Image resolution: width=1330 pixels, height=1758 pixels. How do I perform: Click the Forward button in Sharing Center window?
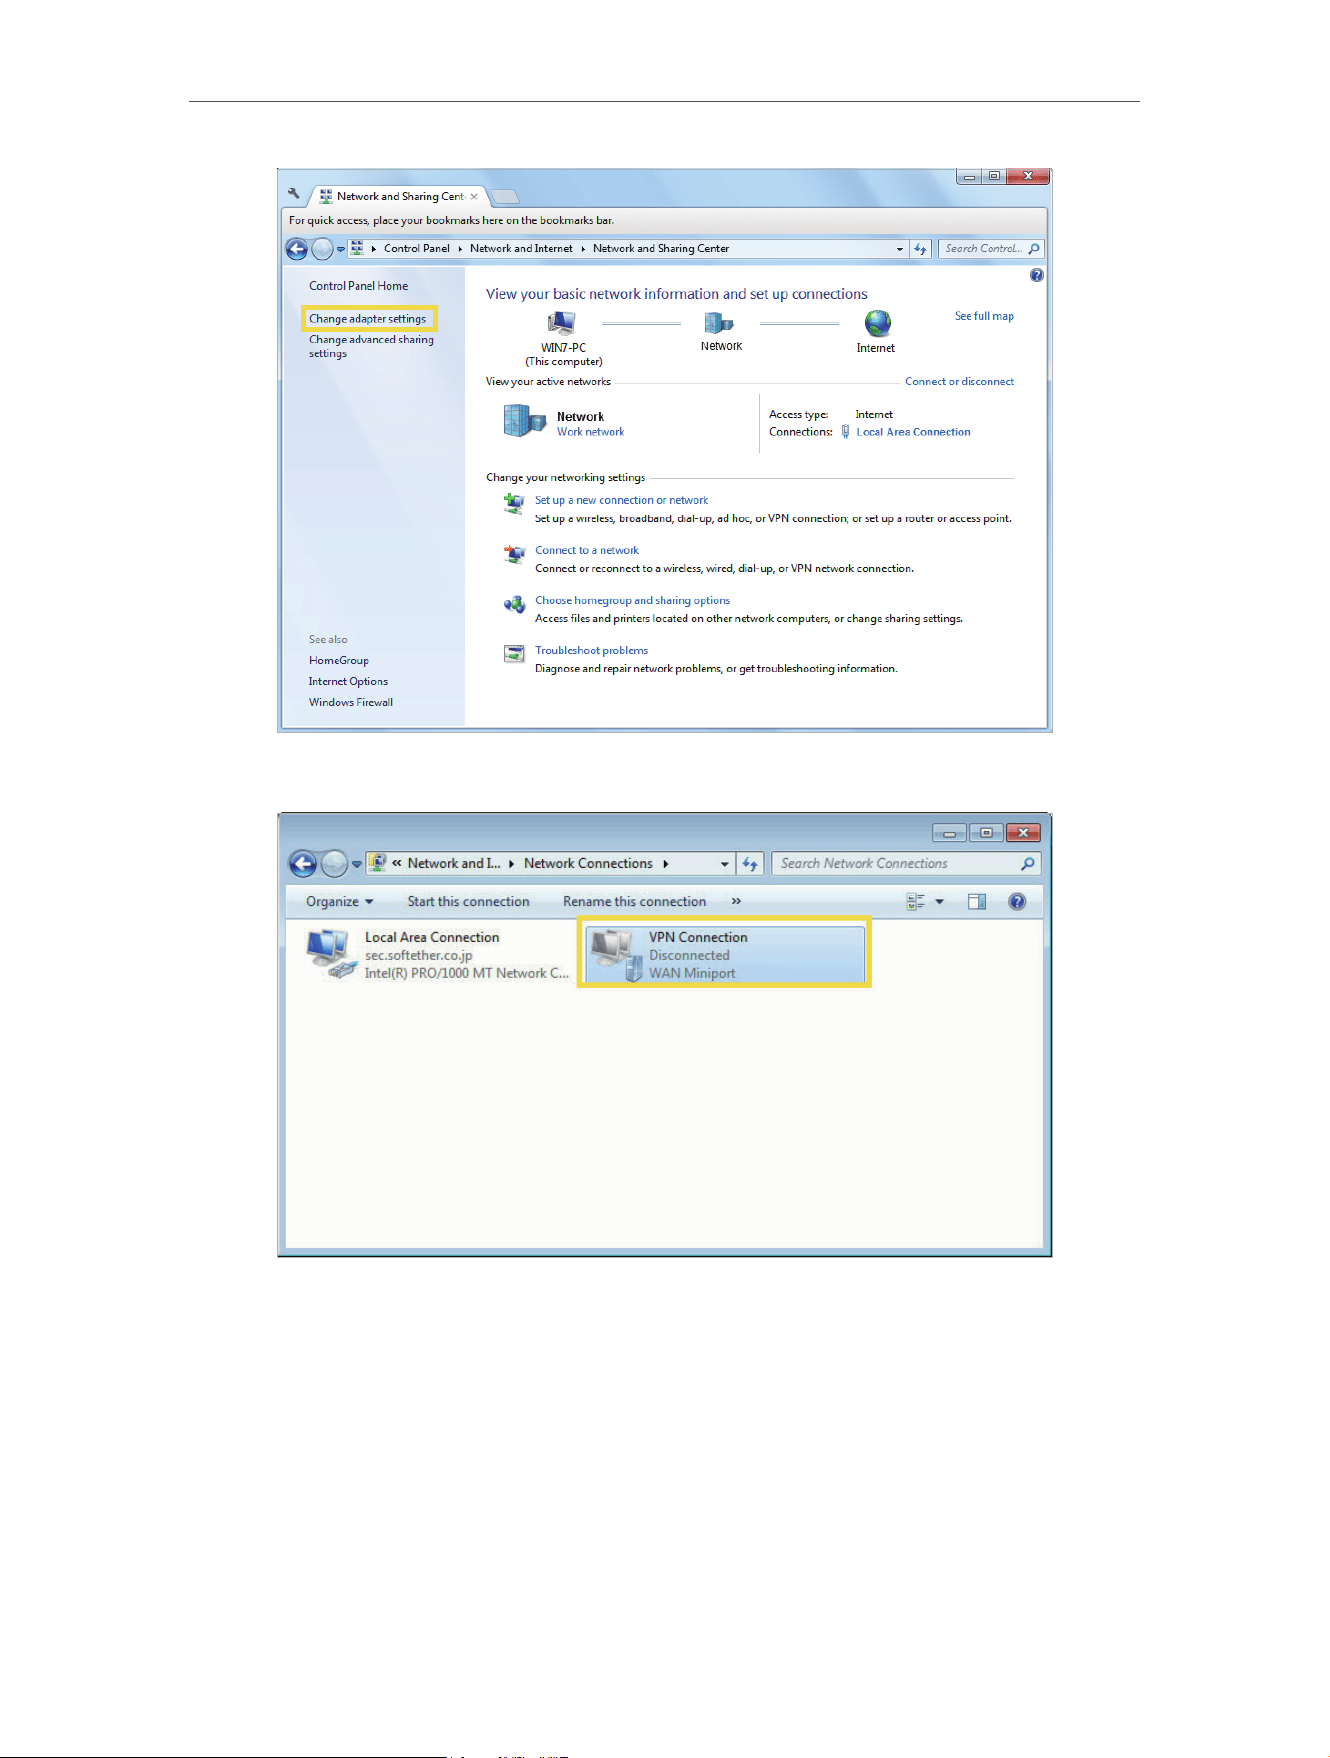tap(322, 249)
